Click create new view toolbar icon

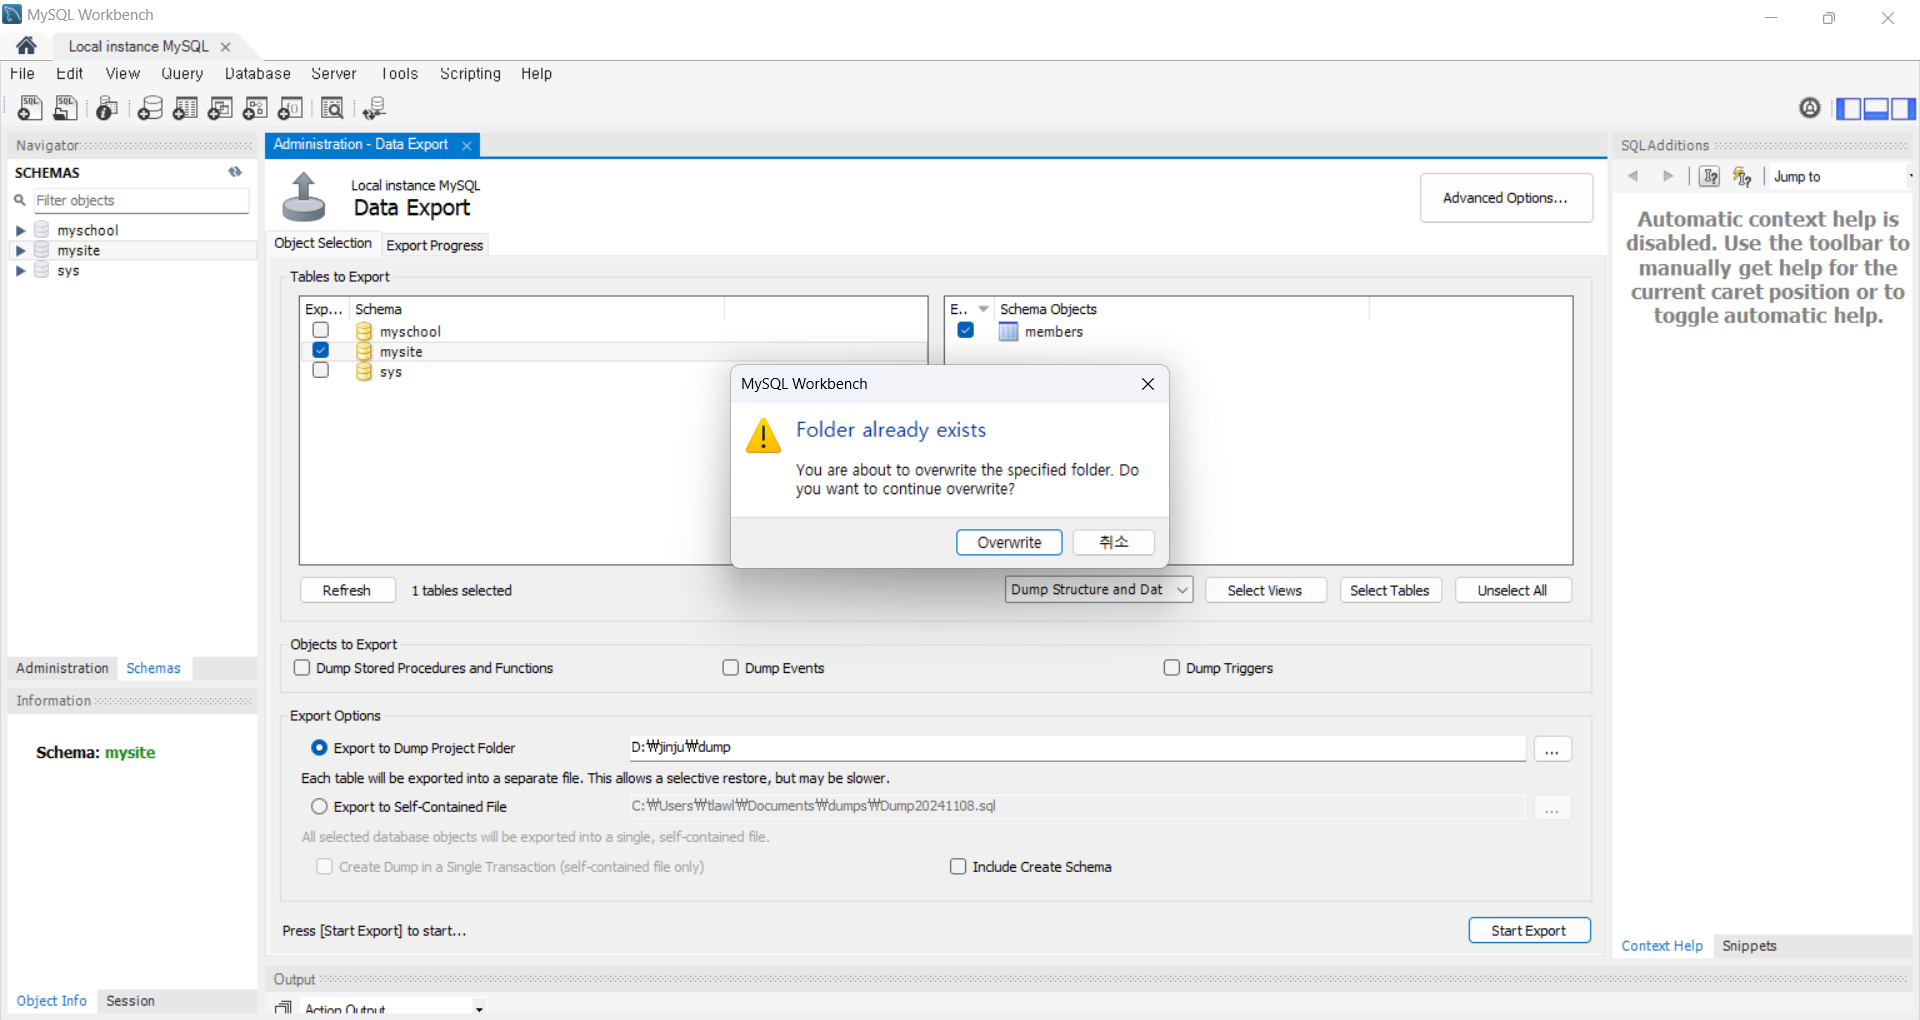(220, 108)
